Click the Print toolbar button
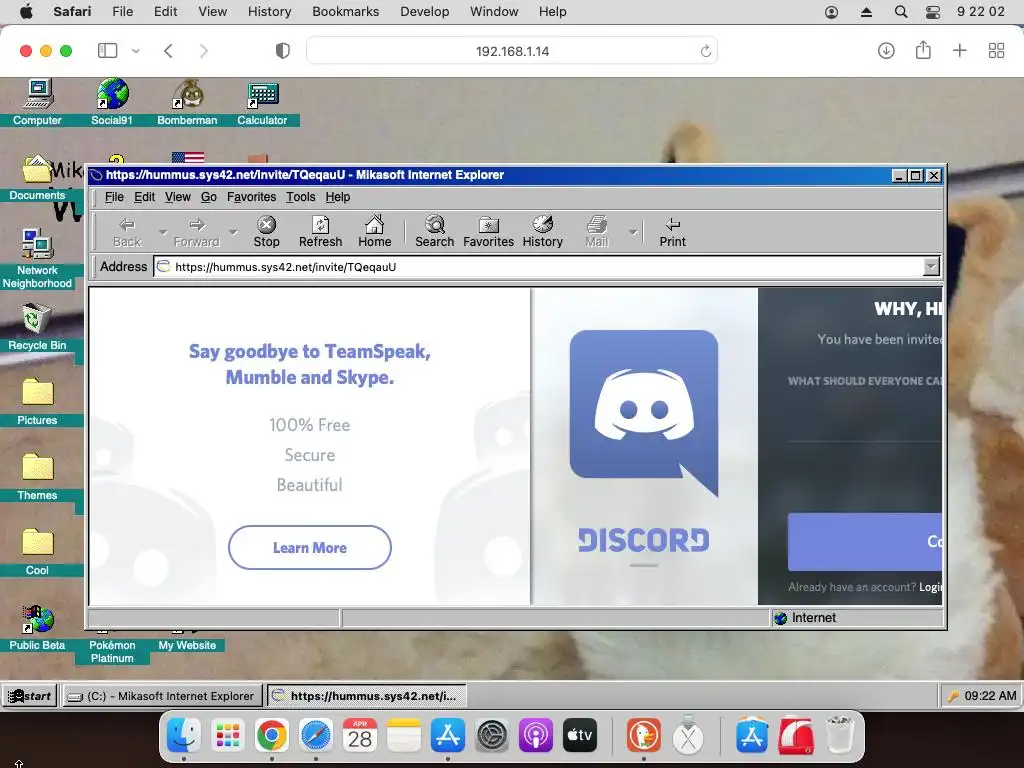 (x=672, y=232)
